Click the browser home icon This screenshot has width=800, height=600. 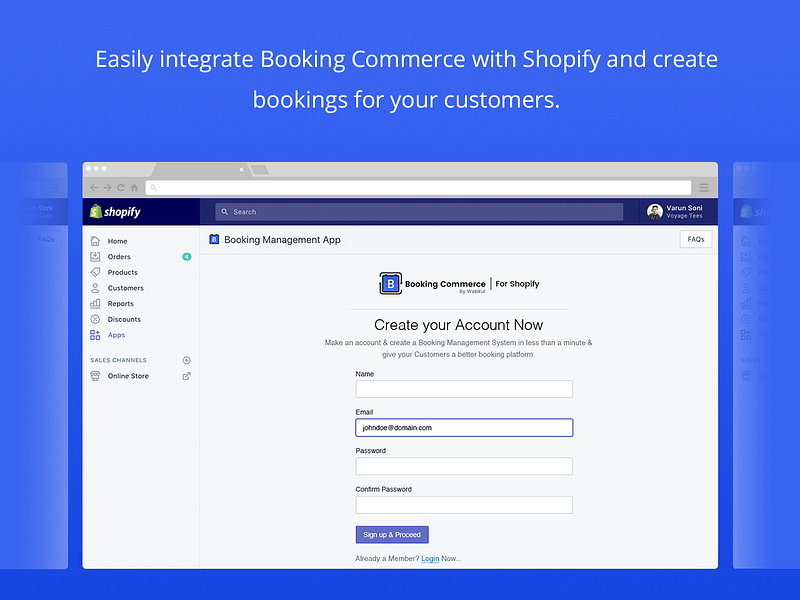click(134, 188)
